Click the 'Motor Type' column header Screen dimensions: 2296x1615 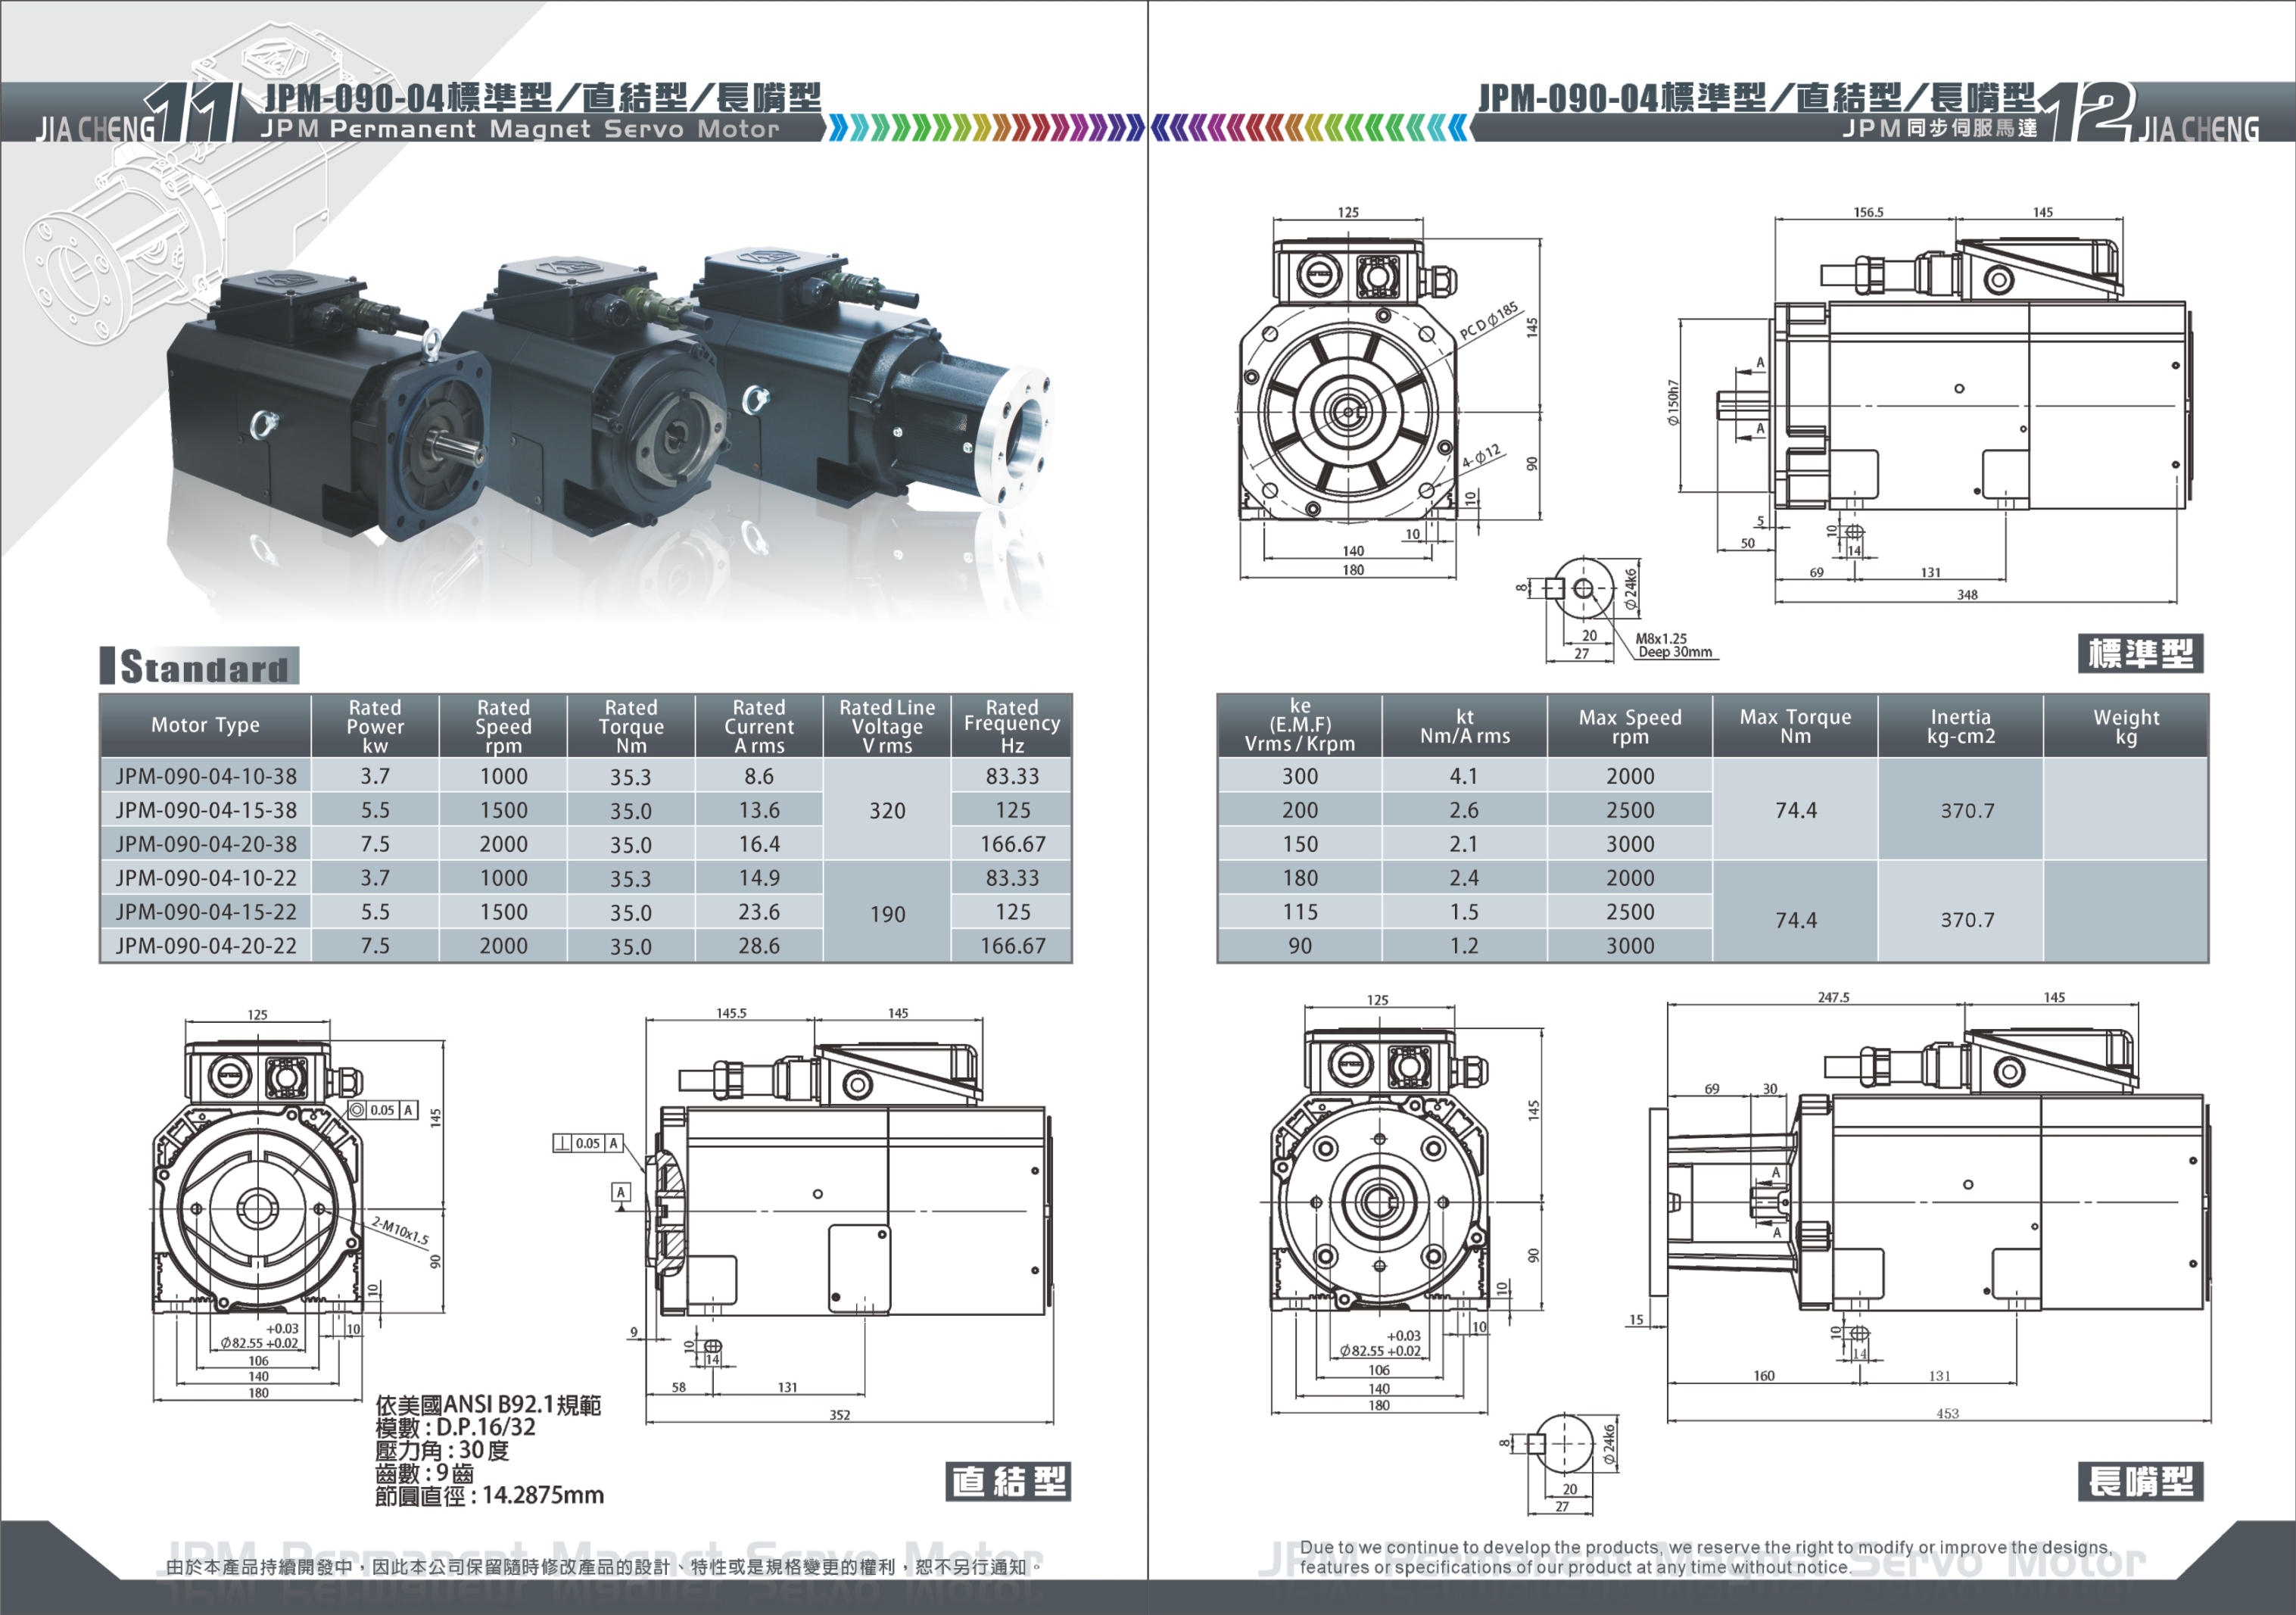(x=205, y=726)
